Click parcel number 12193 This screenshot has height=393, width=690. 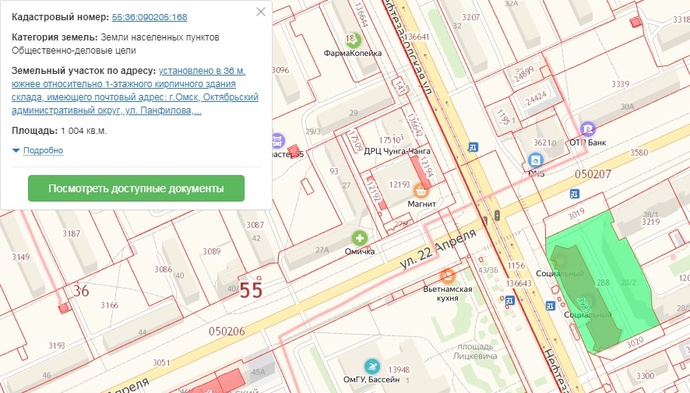pos(399,185)
